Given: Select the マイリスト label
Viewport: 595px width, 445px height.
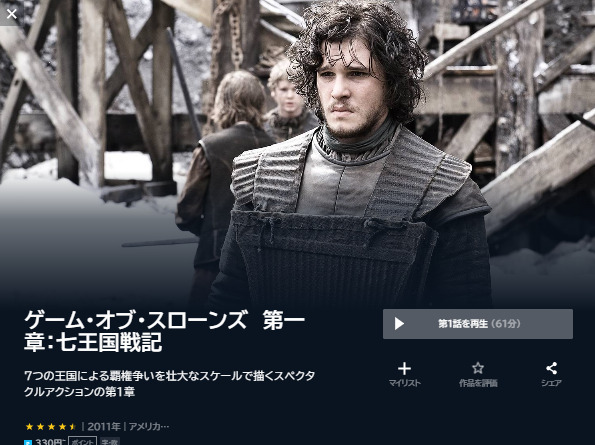Looking at the screenshot, I should 405,383.
